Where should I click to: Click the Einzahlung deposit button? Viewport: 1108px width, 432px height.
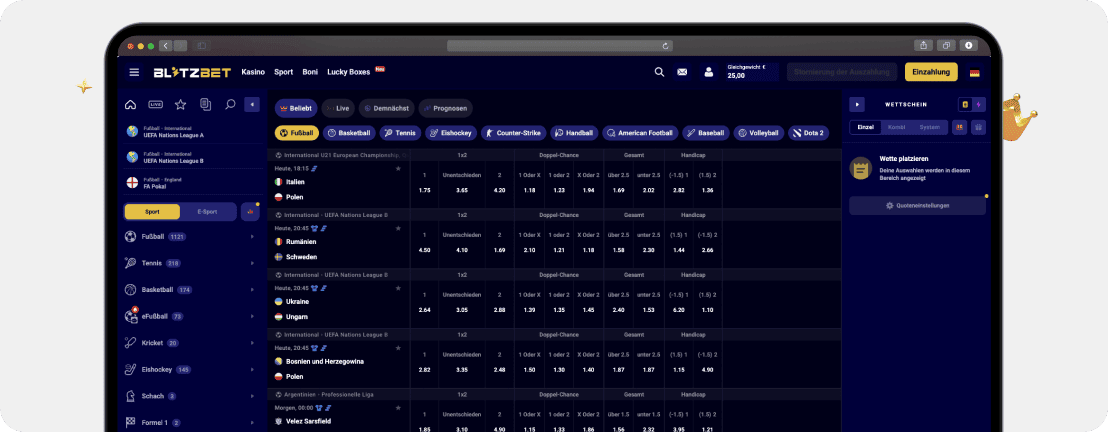click(931, 72)
